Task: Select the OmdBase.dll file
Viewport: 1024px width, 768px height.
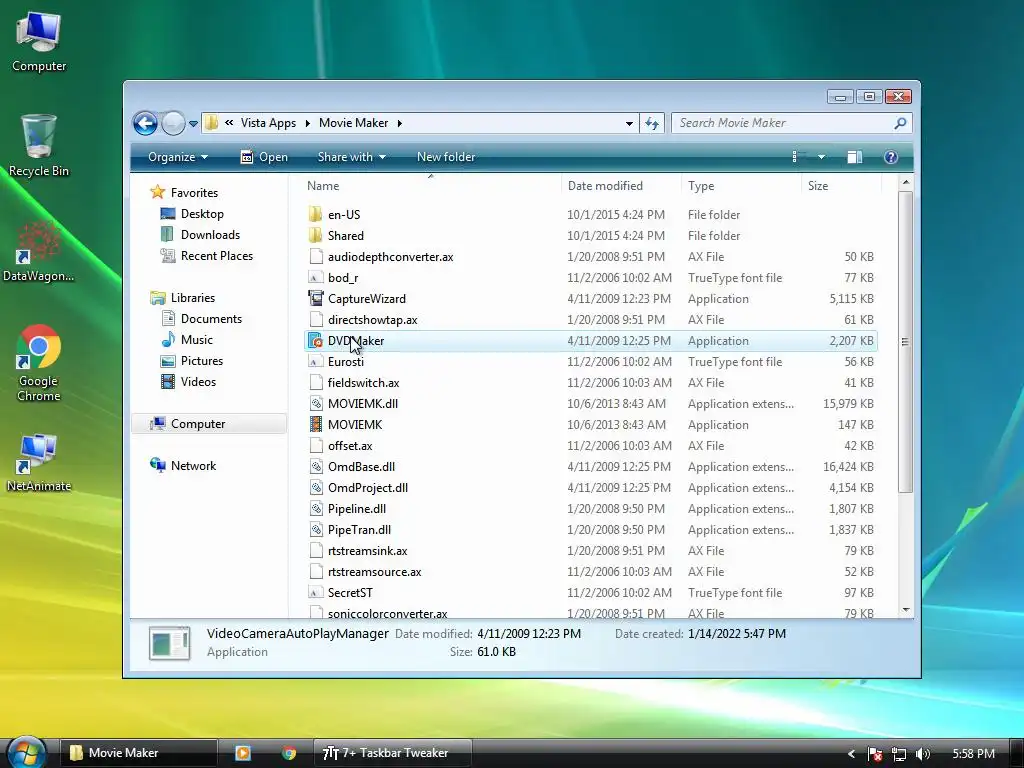Action: [x=590, y=467]
